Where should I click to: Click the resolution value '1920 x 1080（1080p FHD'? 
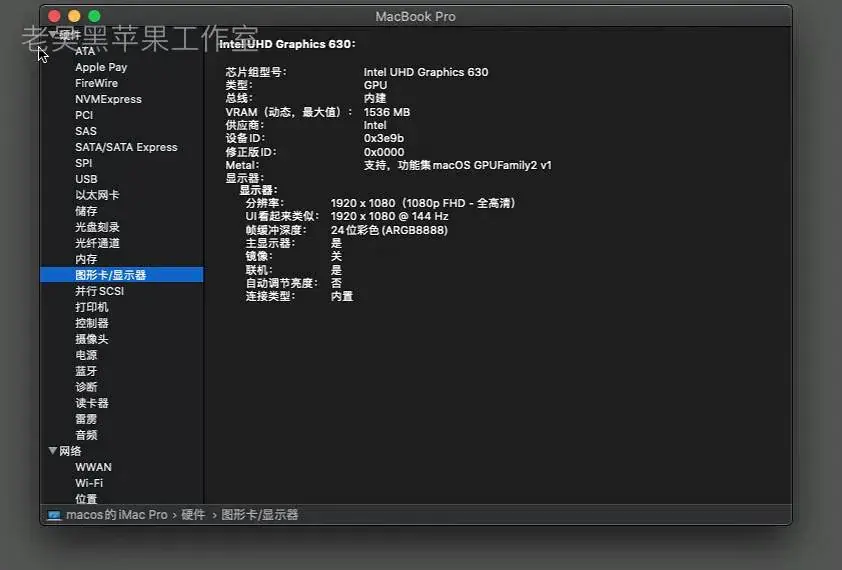coord(398,203)
